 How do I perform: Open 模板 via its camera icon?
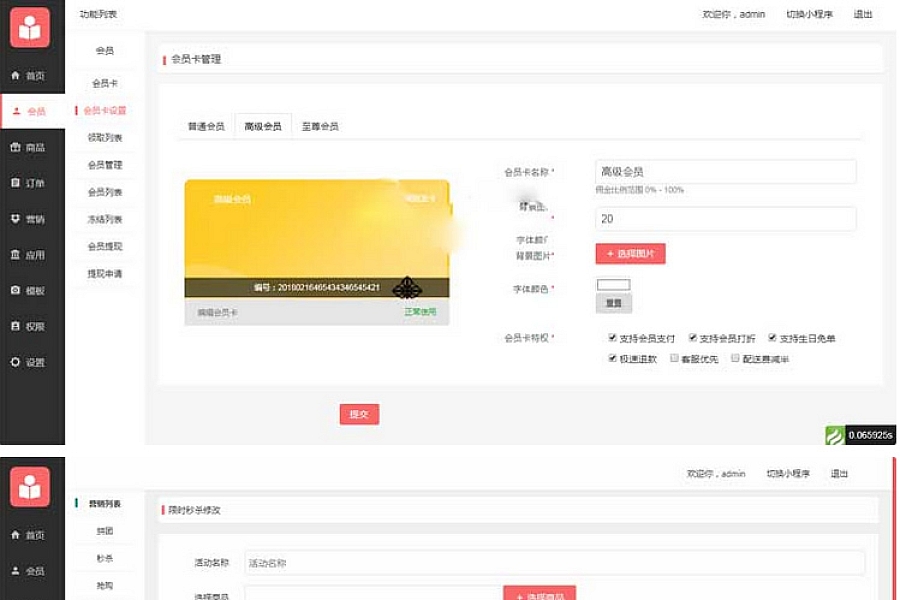[15, 290]
